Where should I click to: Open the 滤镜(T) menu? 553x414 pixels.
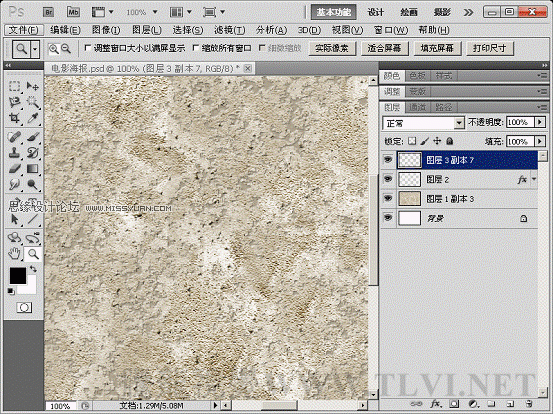pos(230,30)
